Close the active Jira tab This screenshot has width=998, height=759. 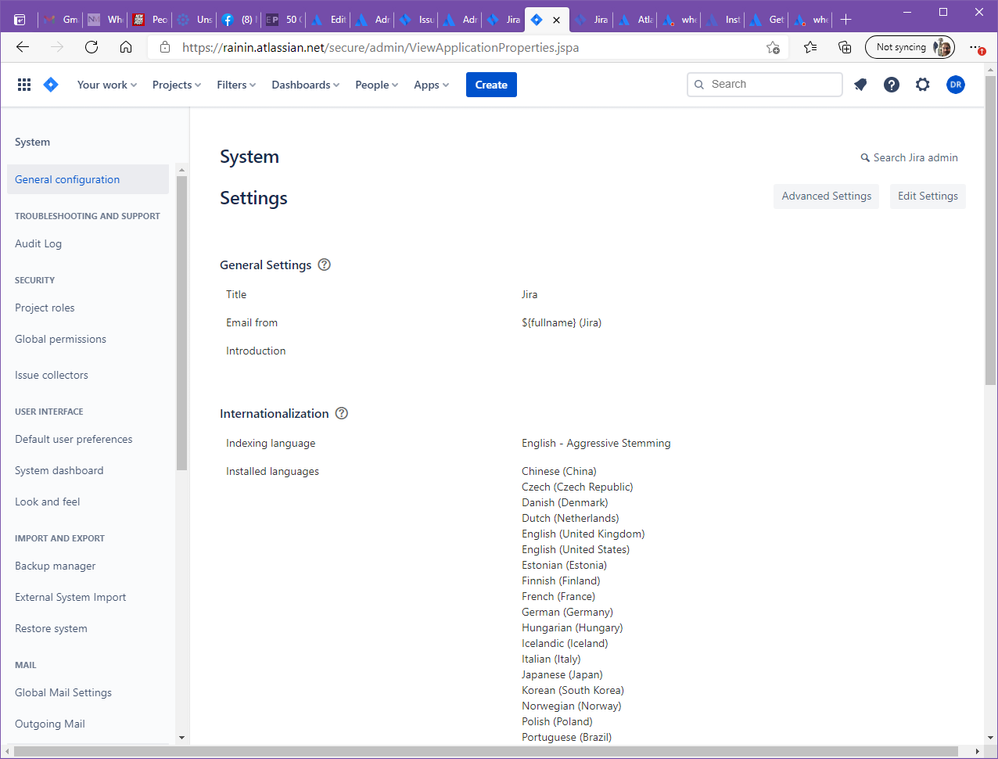(556, 20)
